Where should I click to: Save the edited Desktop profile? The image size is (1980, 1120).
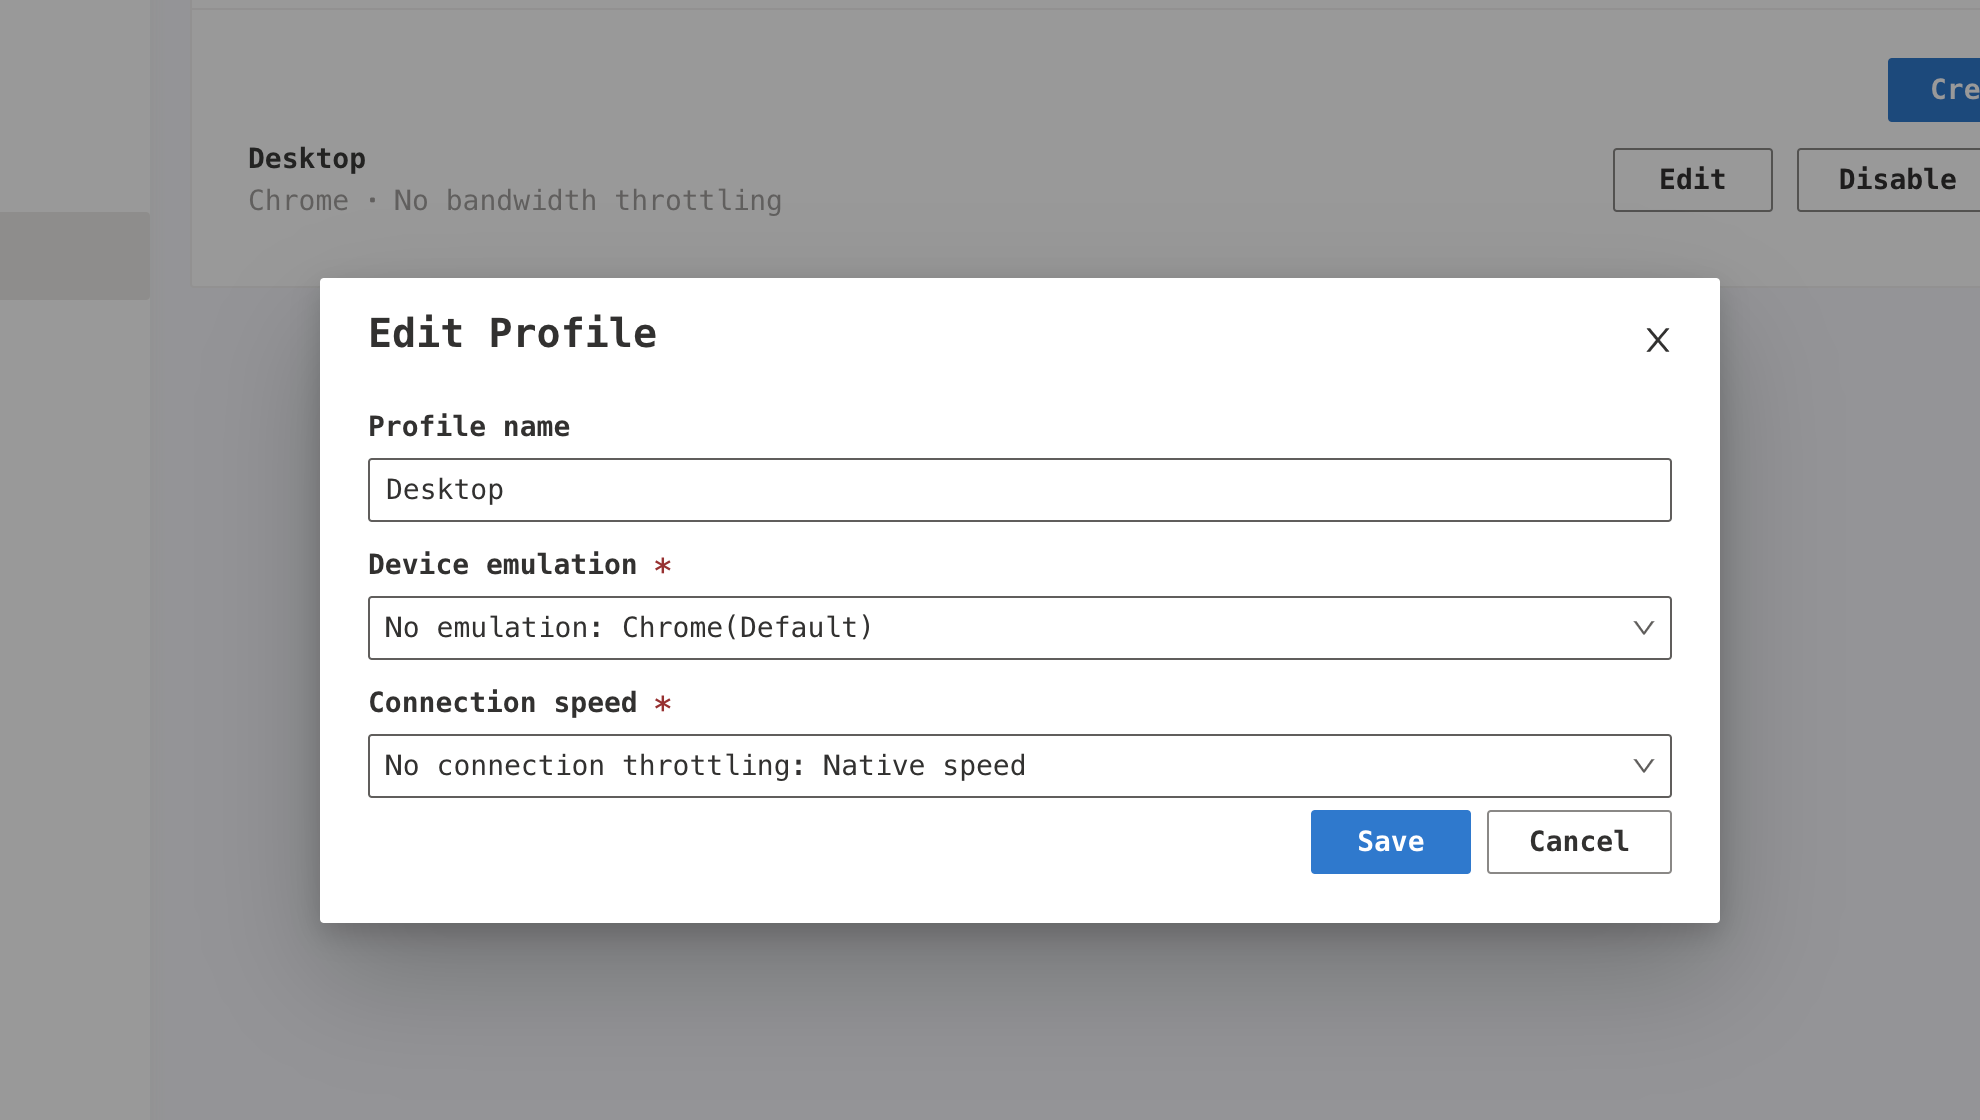(1390, 841)
